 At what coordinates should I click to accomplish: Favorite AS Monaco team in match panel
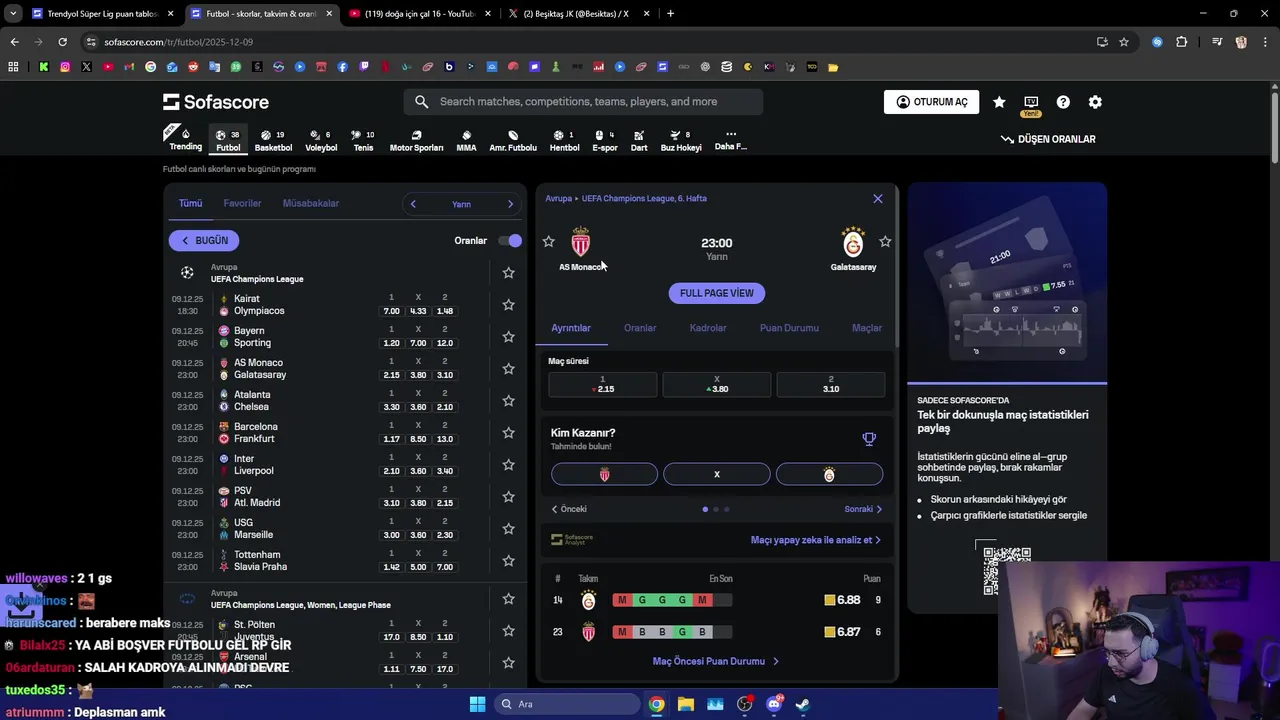(x=548, y=241)
